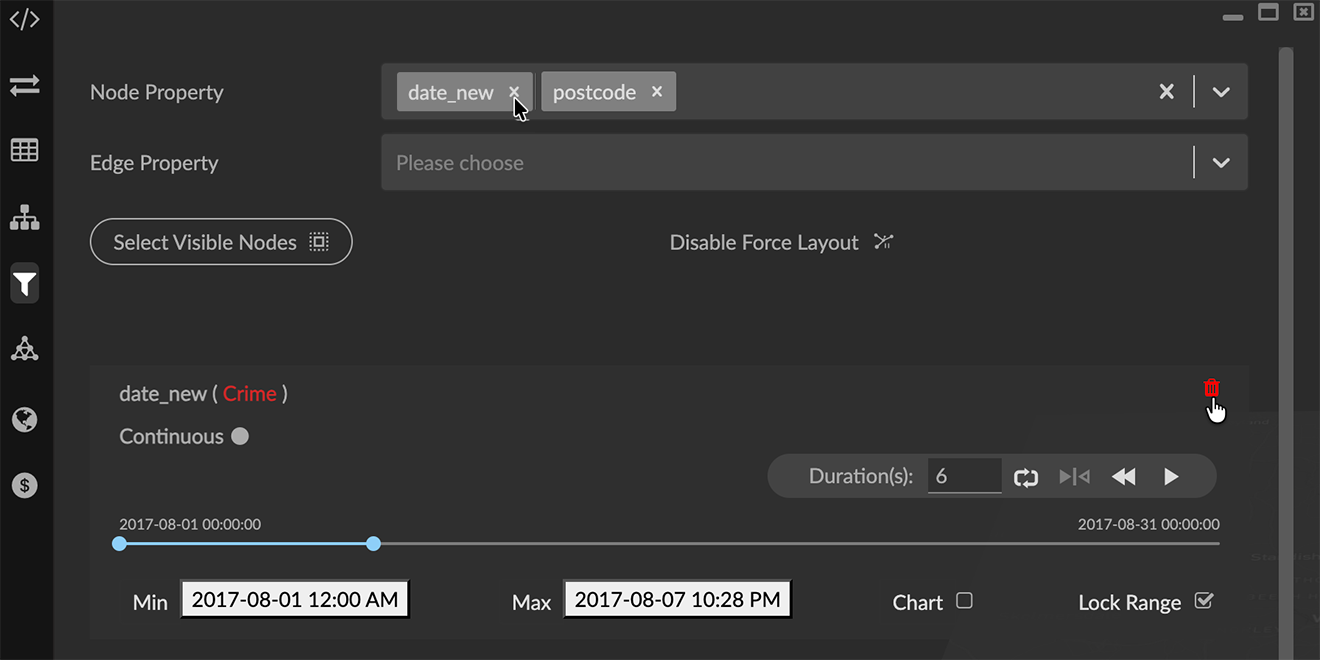Viewport: 1320px width, 660px height.
Task: Toggle the Continuous radio button
Action: (x=240, y=436)
